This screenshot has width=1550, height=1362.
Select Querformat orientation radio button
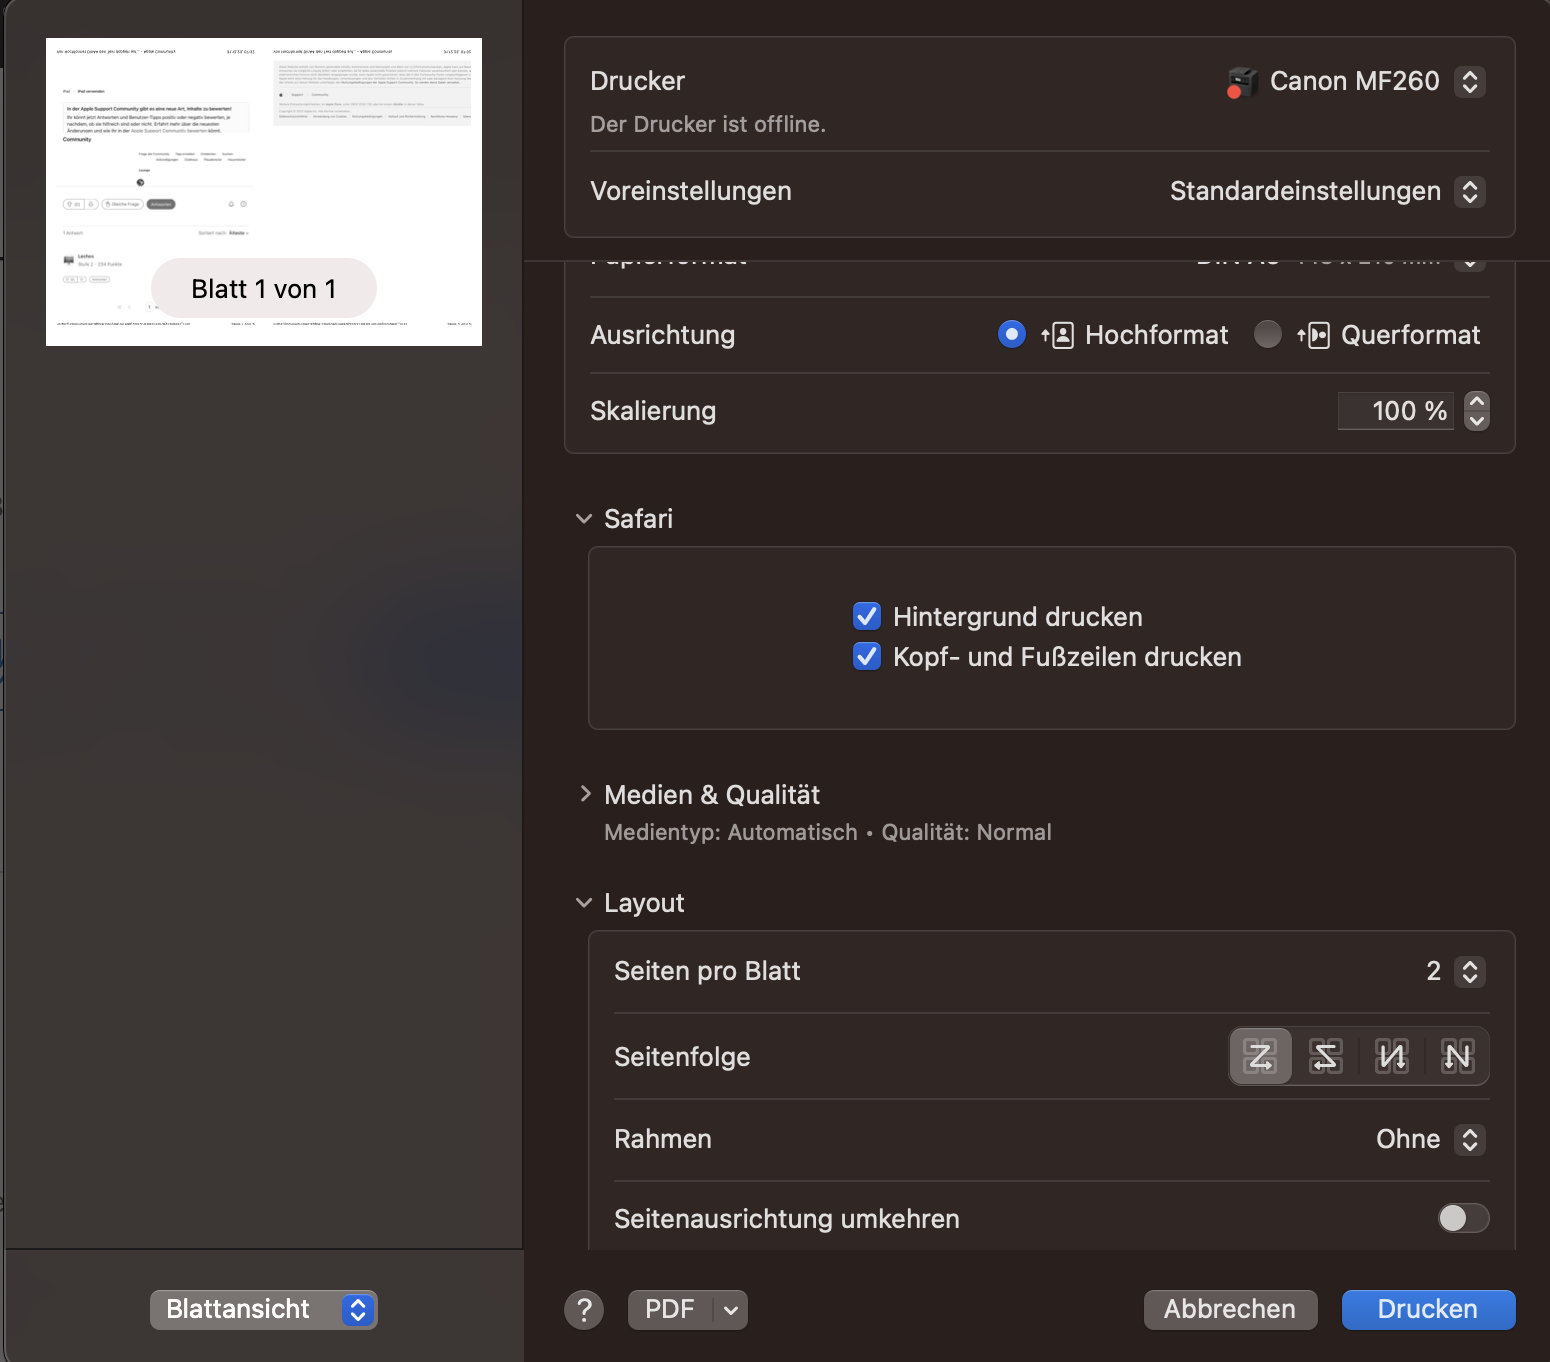pos(1268,334)
